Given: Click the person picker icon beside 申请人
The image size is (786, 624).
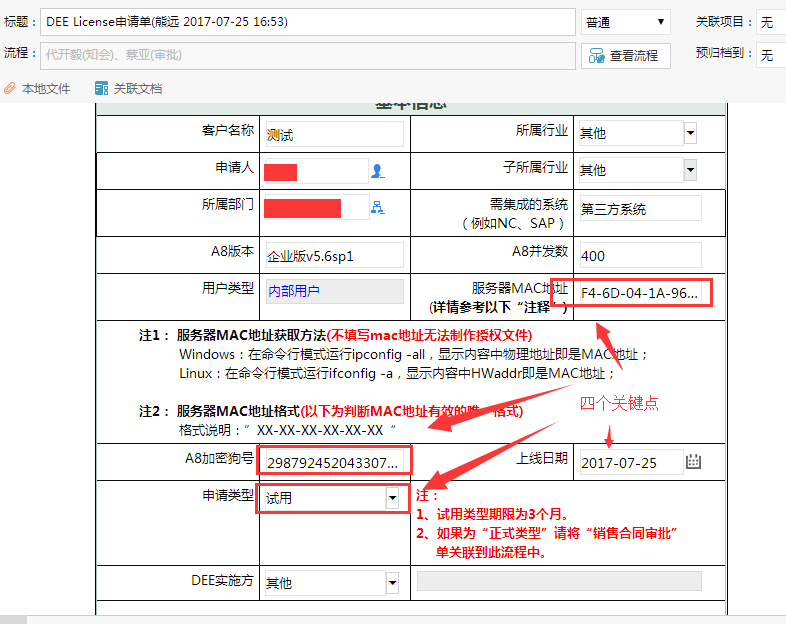Looking at the screenshot, I should tap(377, 171).
